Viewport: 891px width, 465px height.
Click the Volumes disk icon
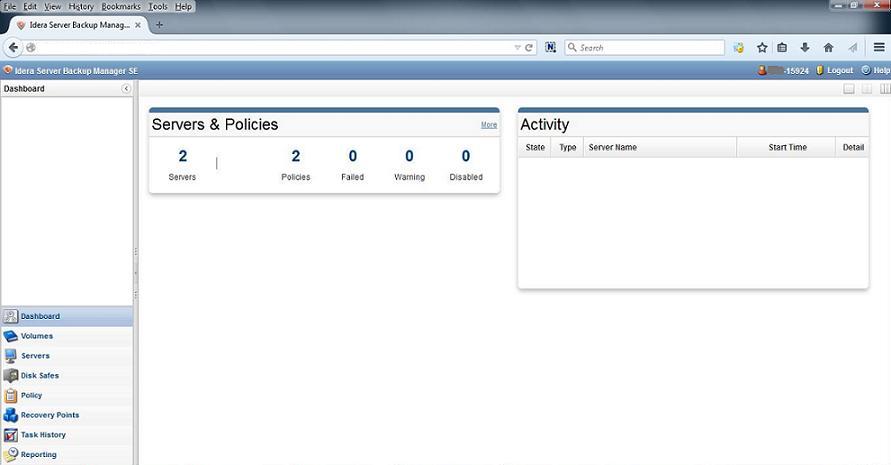click(x=10, y=336)
